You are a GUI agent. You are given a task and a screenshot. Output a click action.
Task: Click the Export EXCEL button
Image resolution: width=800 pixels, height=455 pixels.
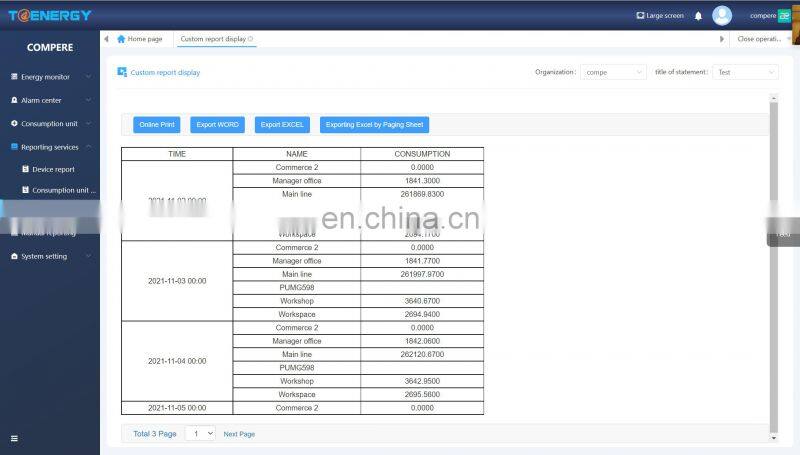coord(282,125)
